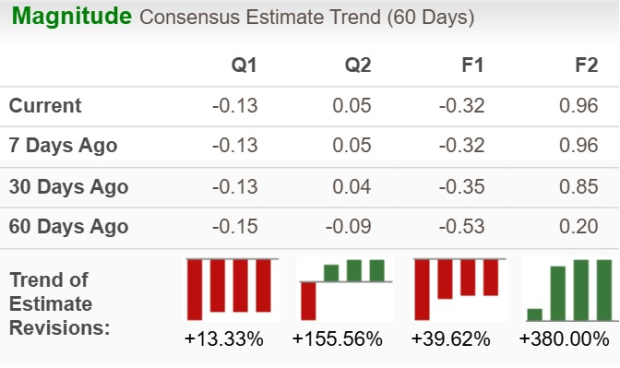Select the F2 column header
620x368 pixels.
(x=586, y=65)
